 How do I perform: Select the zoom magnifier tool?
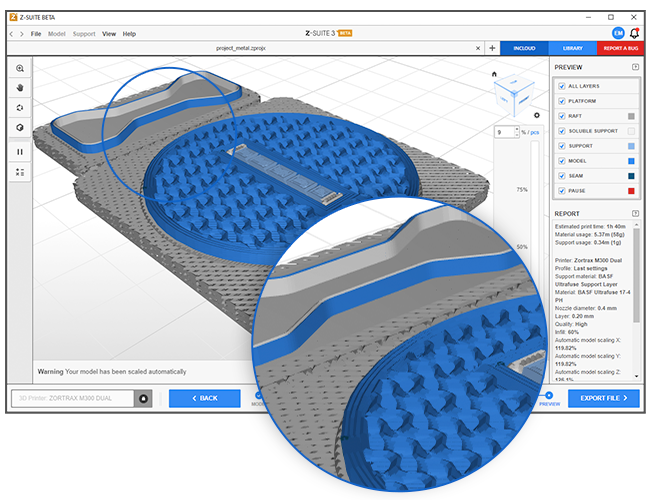click(x=19, y=68)
